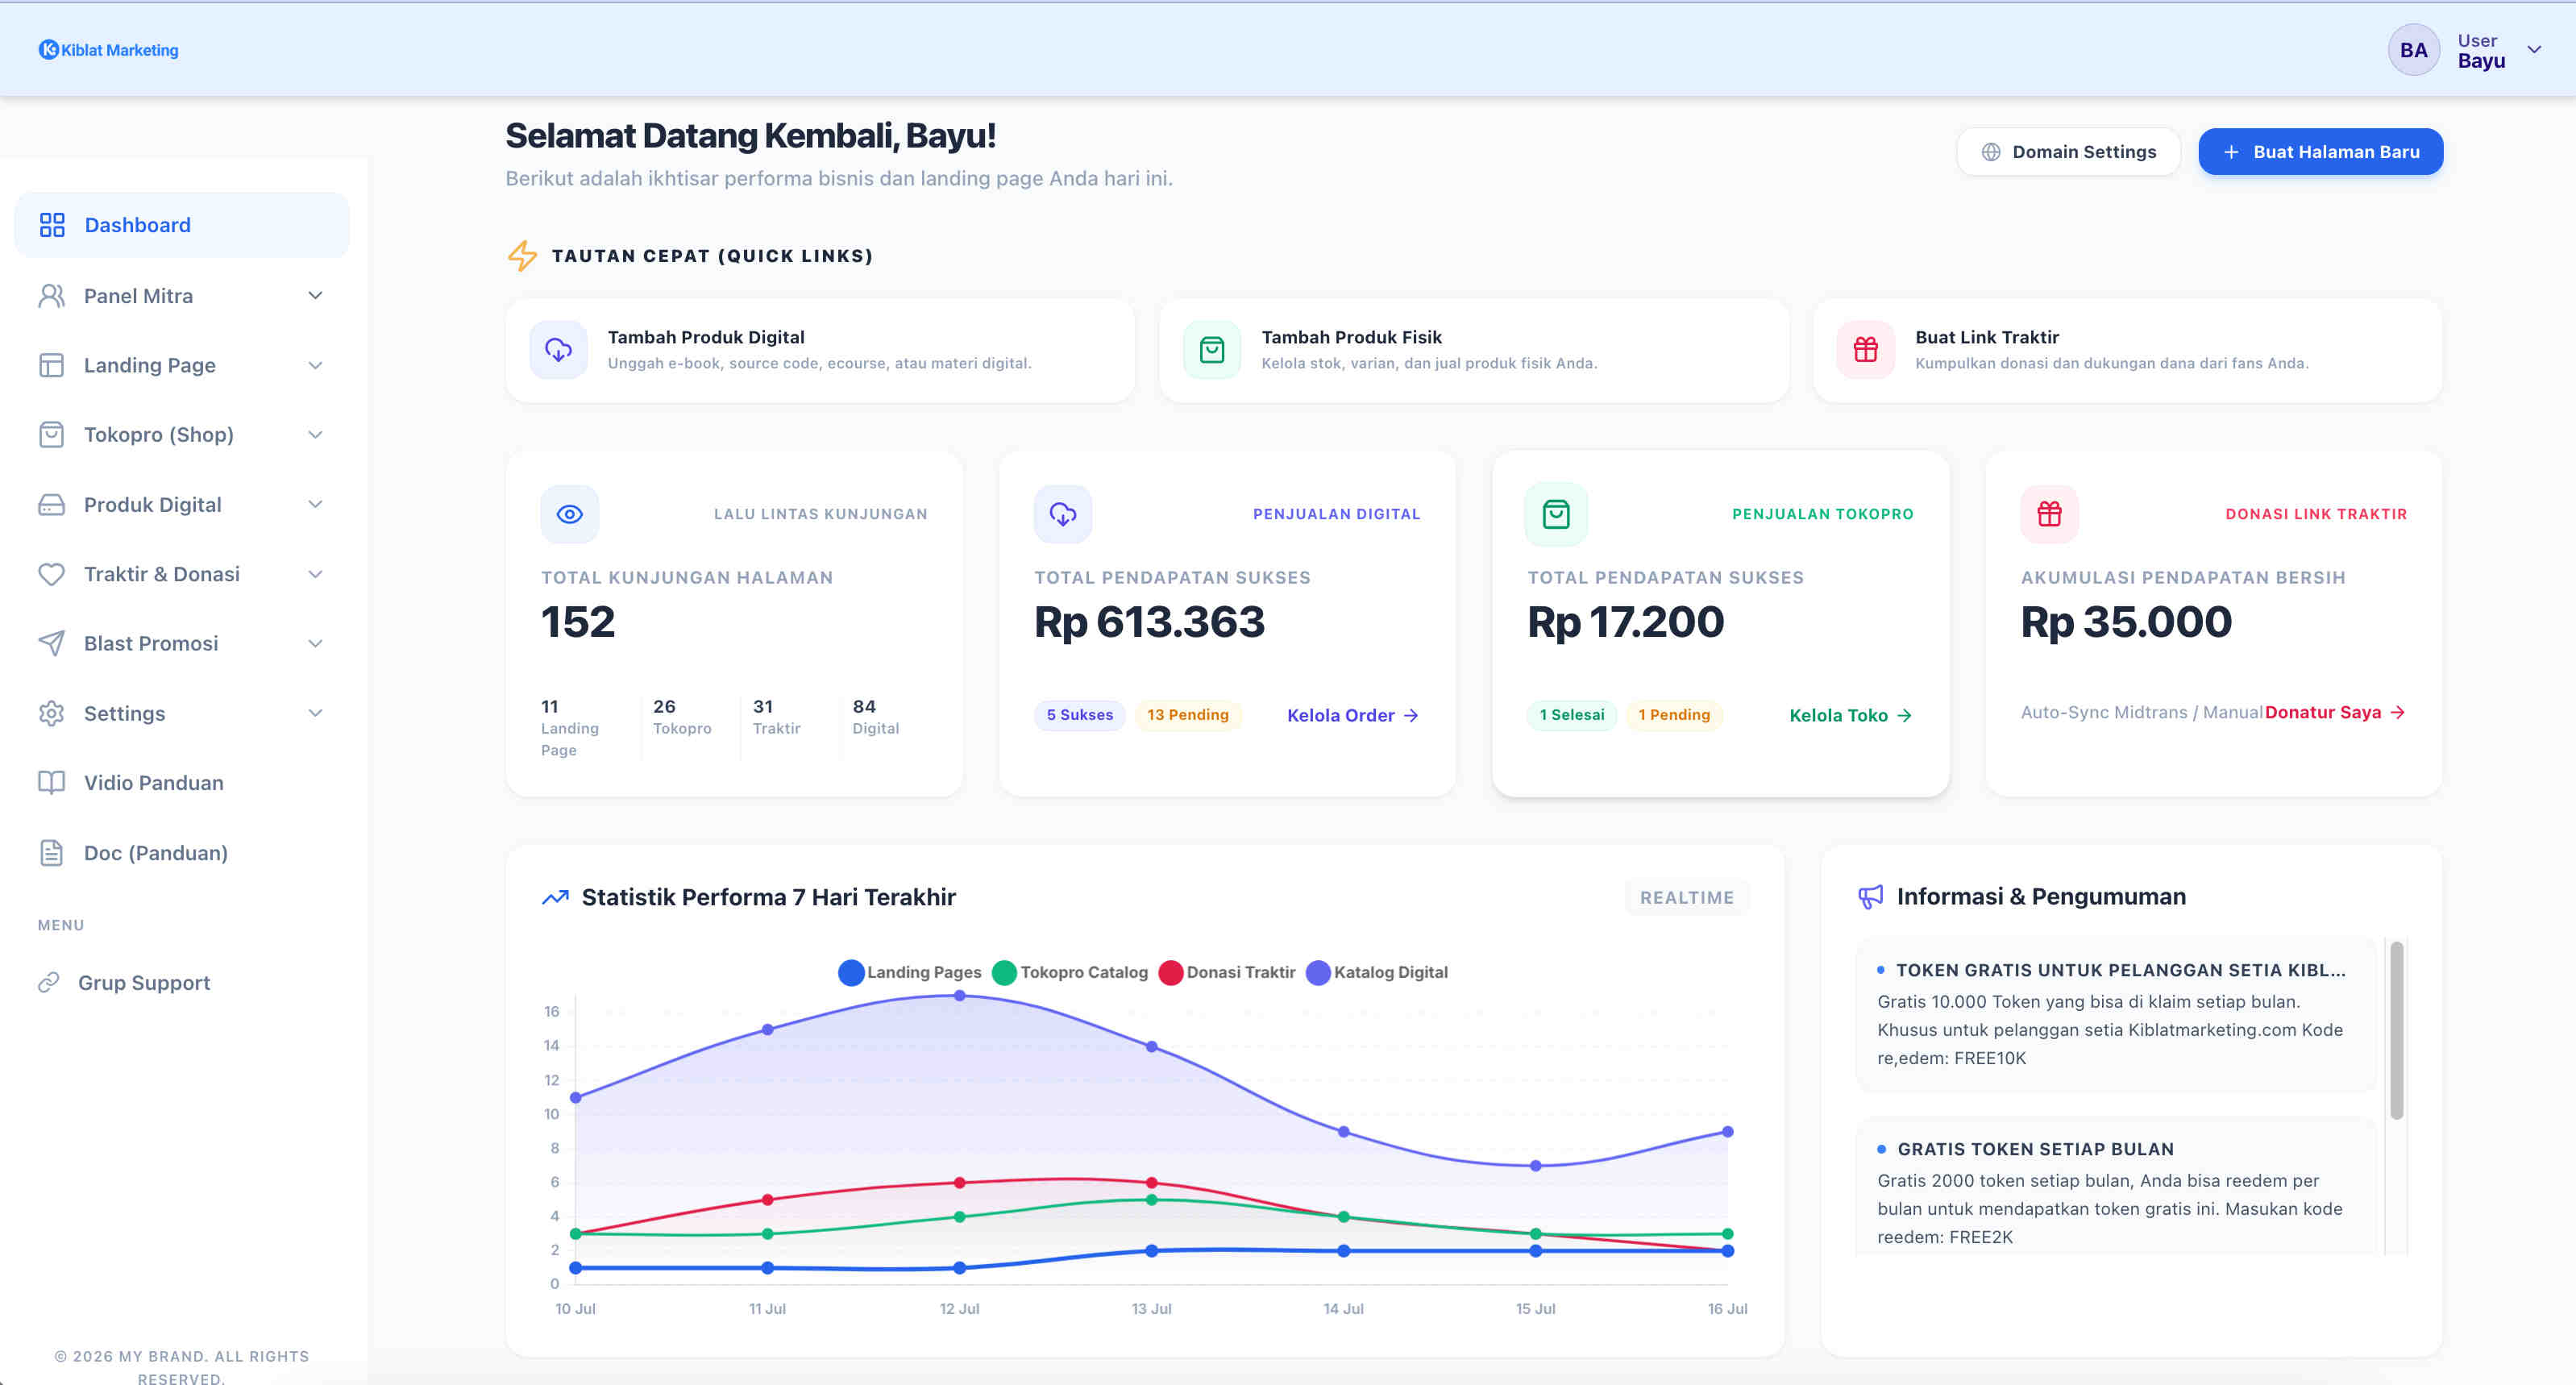Click the lightning bolt Quick Links icon
The image size is (2576, 1385).
click(x=522, y=256)
